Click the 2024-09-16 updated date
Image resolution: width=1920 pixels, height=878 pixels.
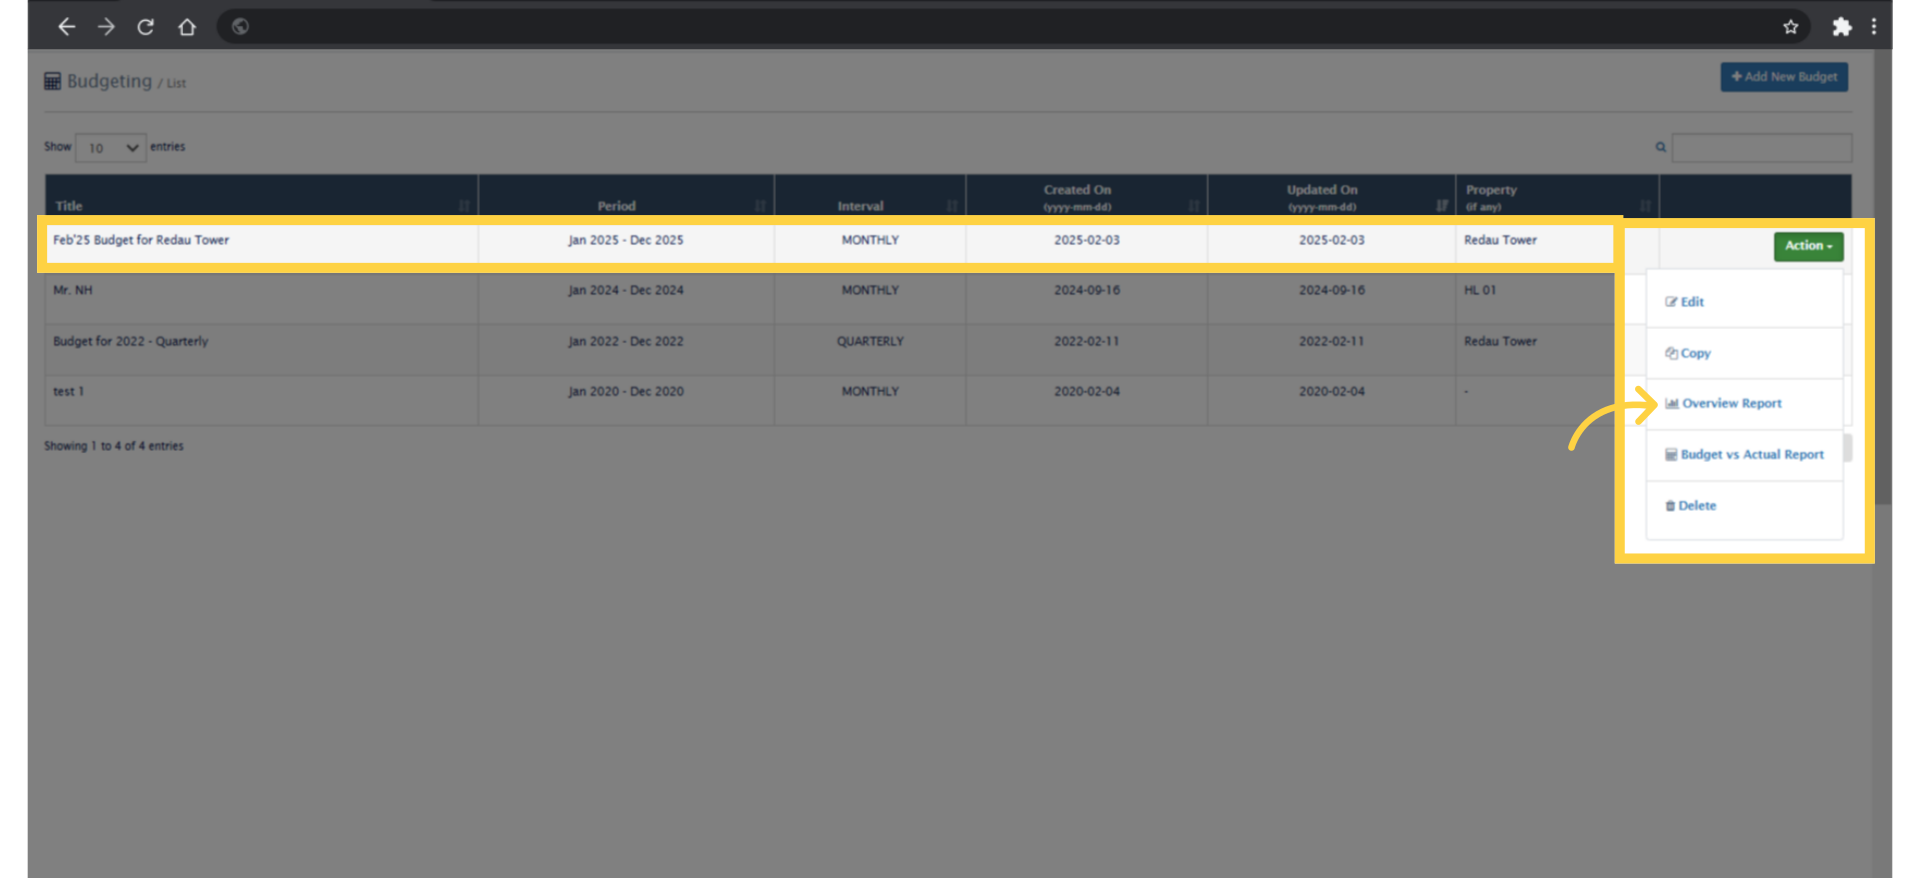pyautogui.click(x=1332, y=290)
